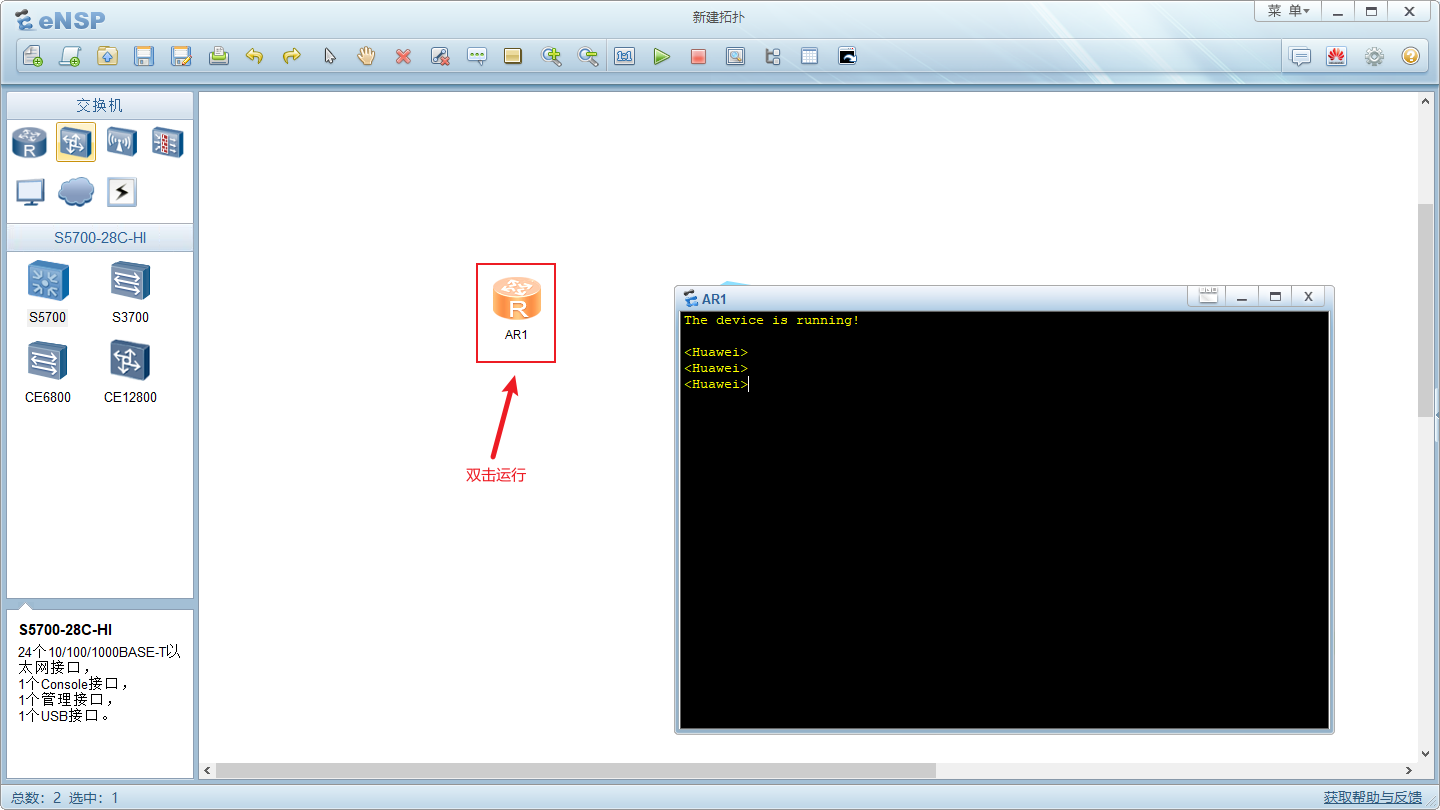Viewport: 1440px width, 810px height.
Task: Stop devices with the red stop button
Action: pos(698,56)
